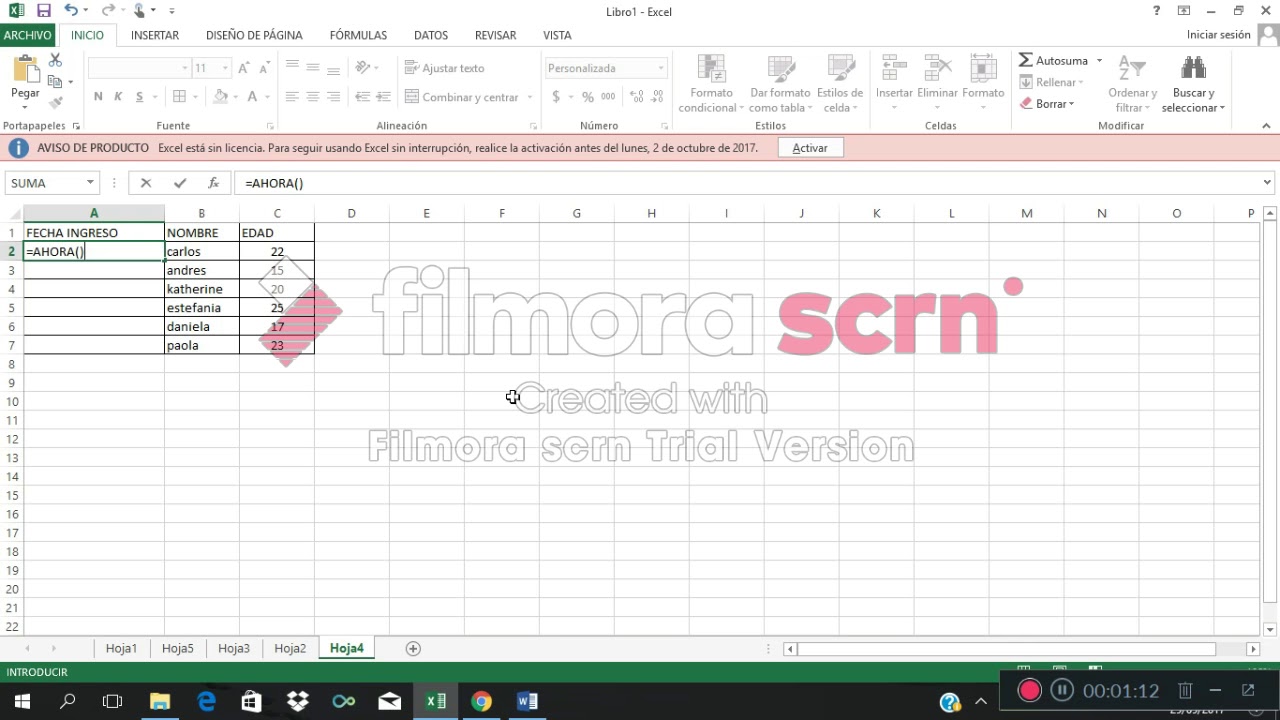Open the Hoja2 sheet tab
Viewport: 1280px width, 720px height.
290,648
